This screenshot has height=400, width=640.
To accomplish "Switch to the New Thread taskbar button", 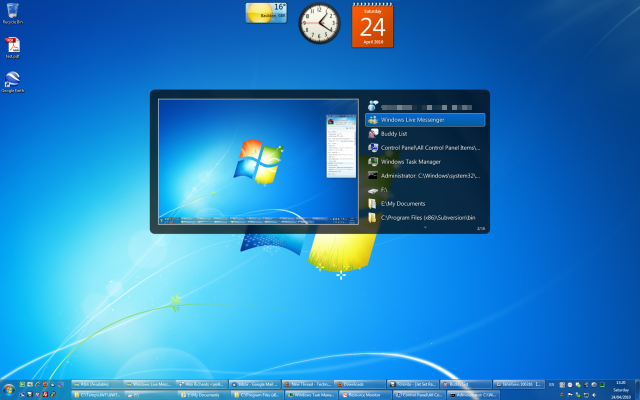I will (307, 384).
